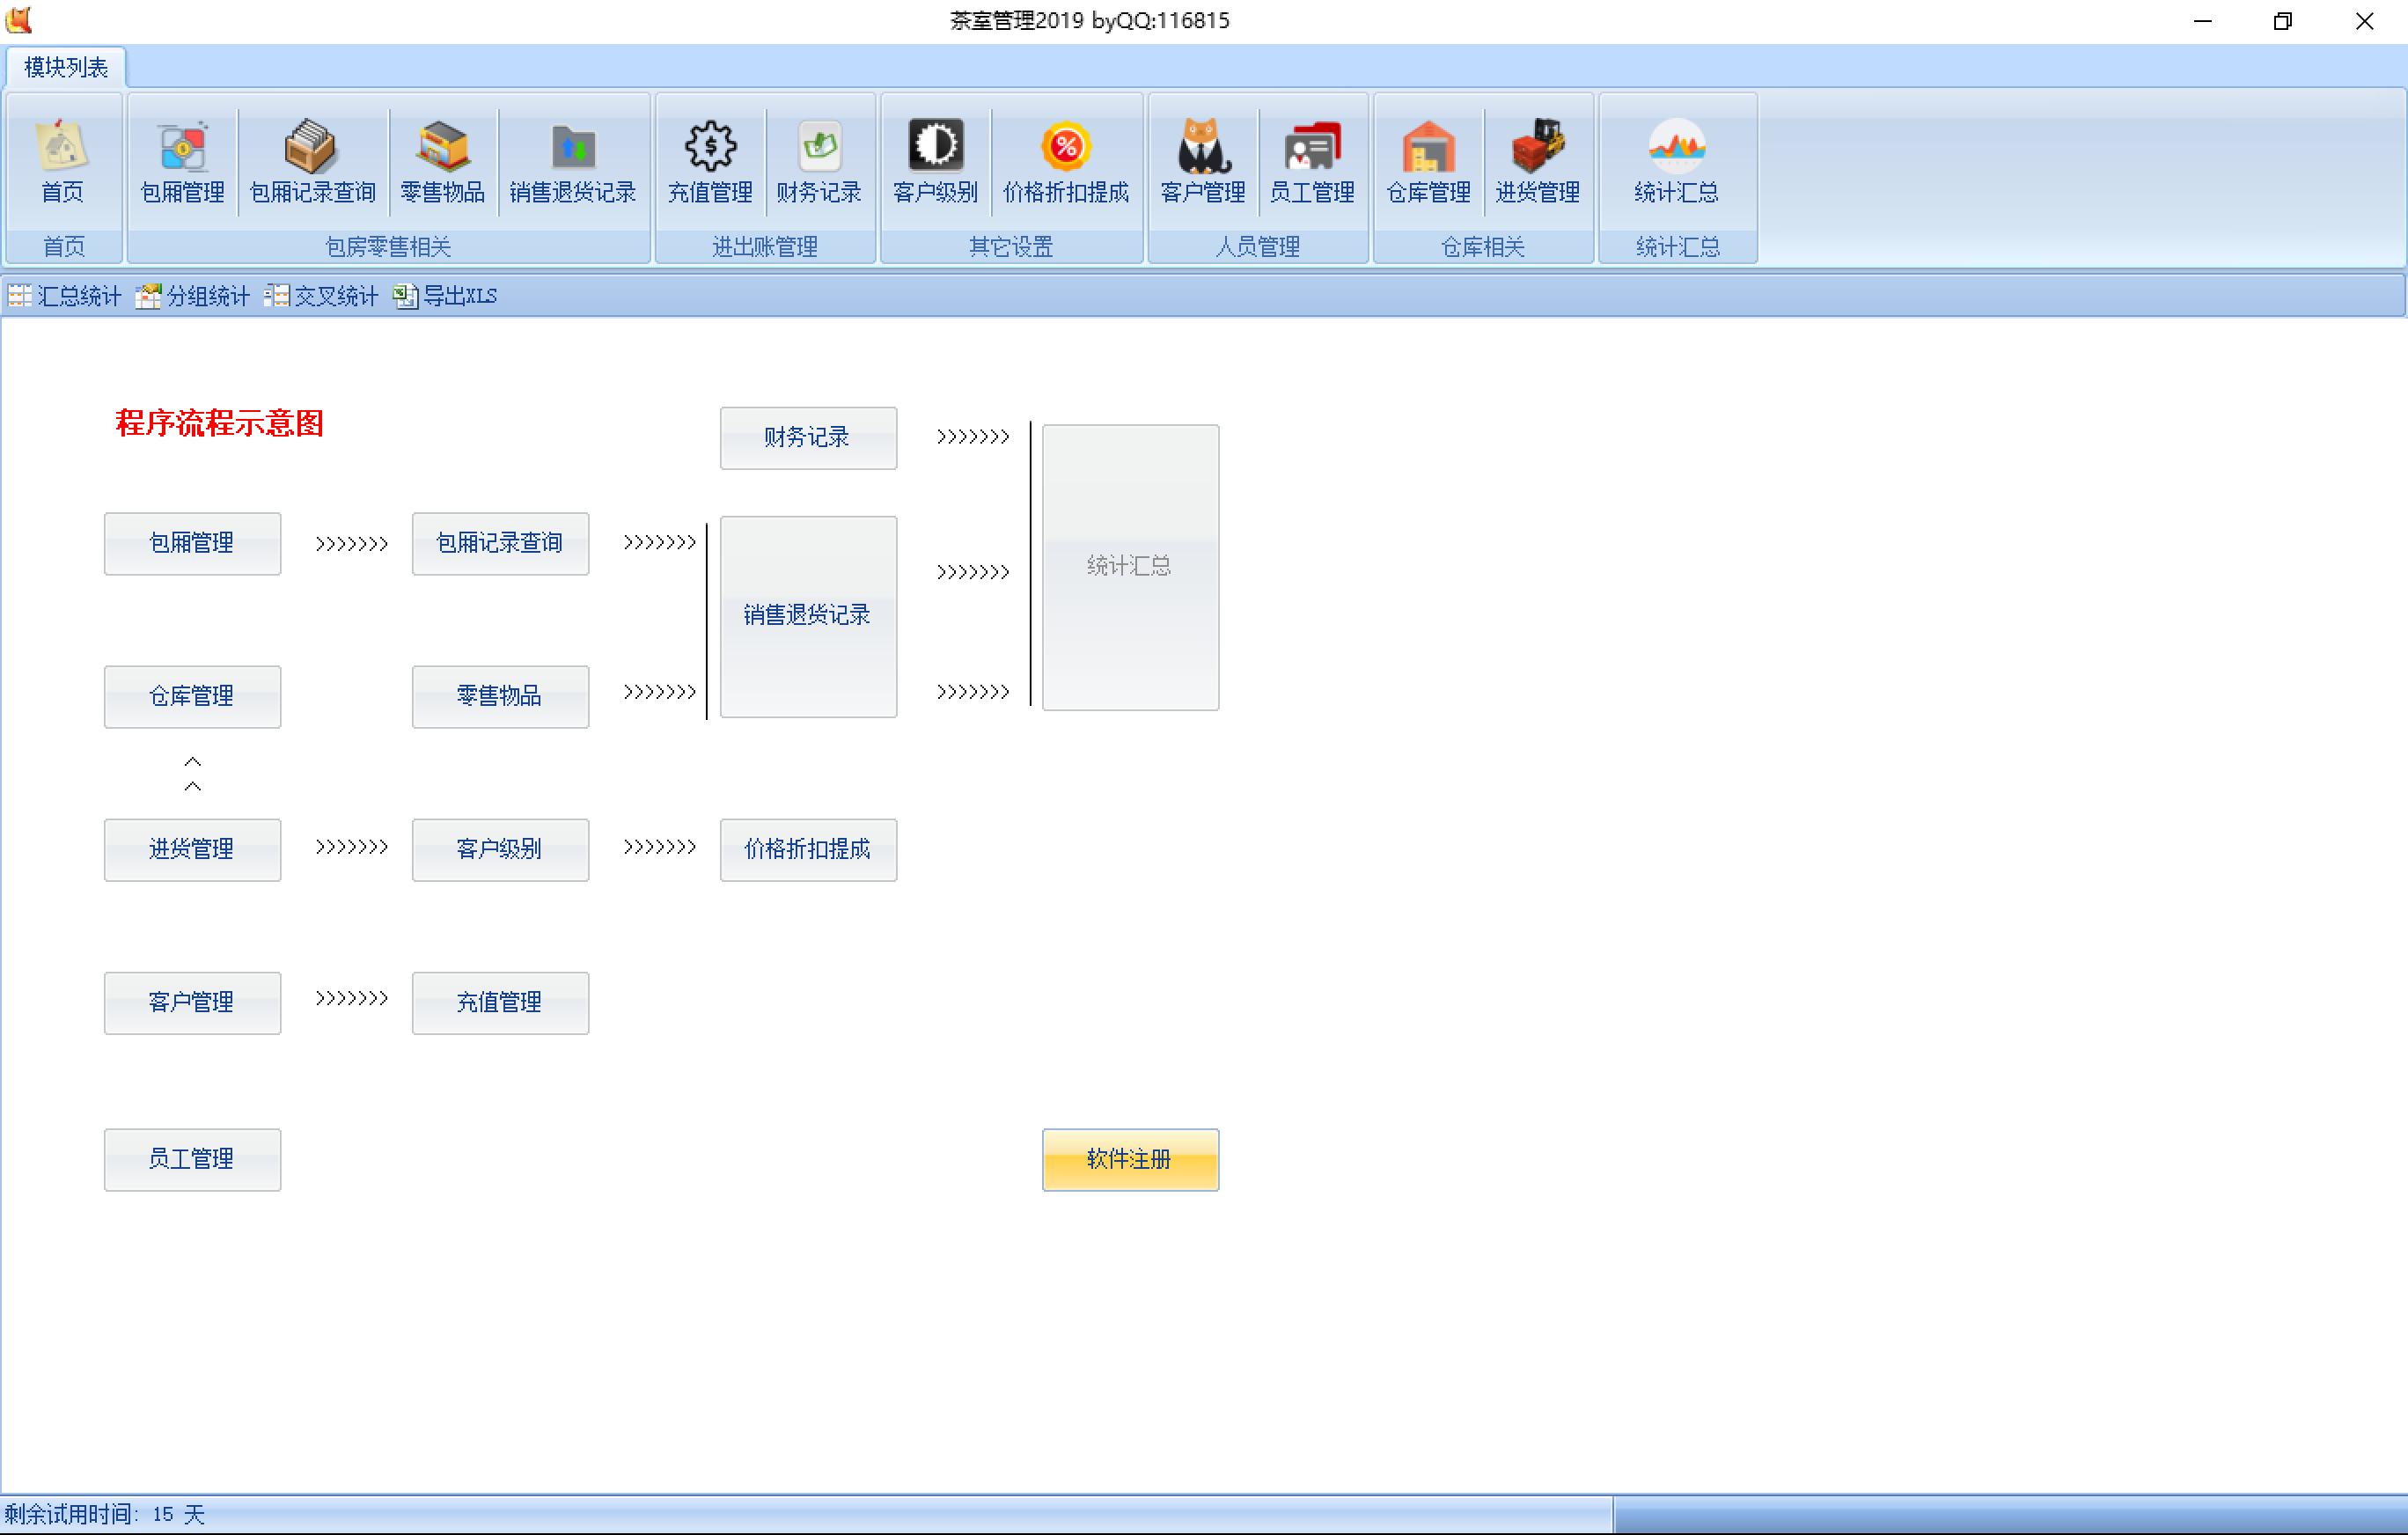2408x1535 pixels.
Task: Click the 客户管理 ribbon icon
Action: coord(1203,161)
